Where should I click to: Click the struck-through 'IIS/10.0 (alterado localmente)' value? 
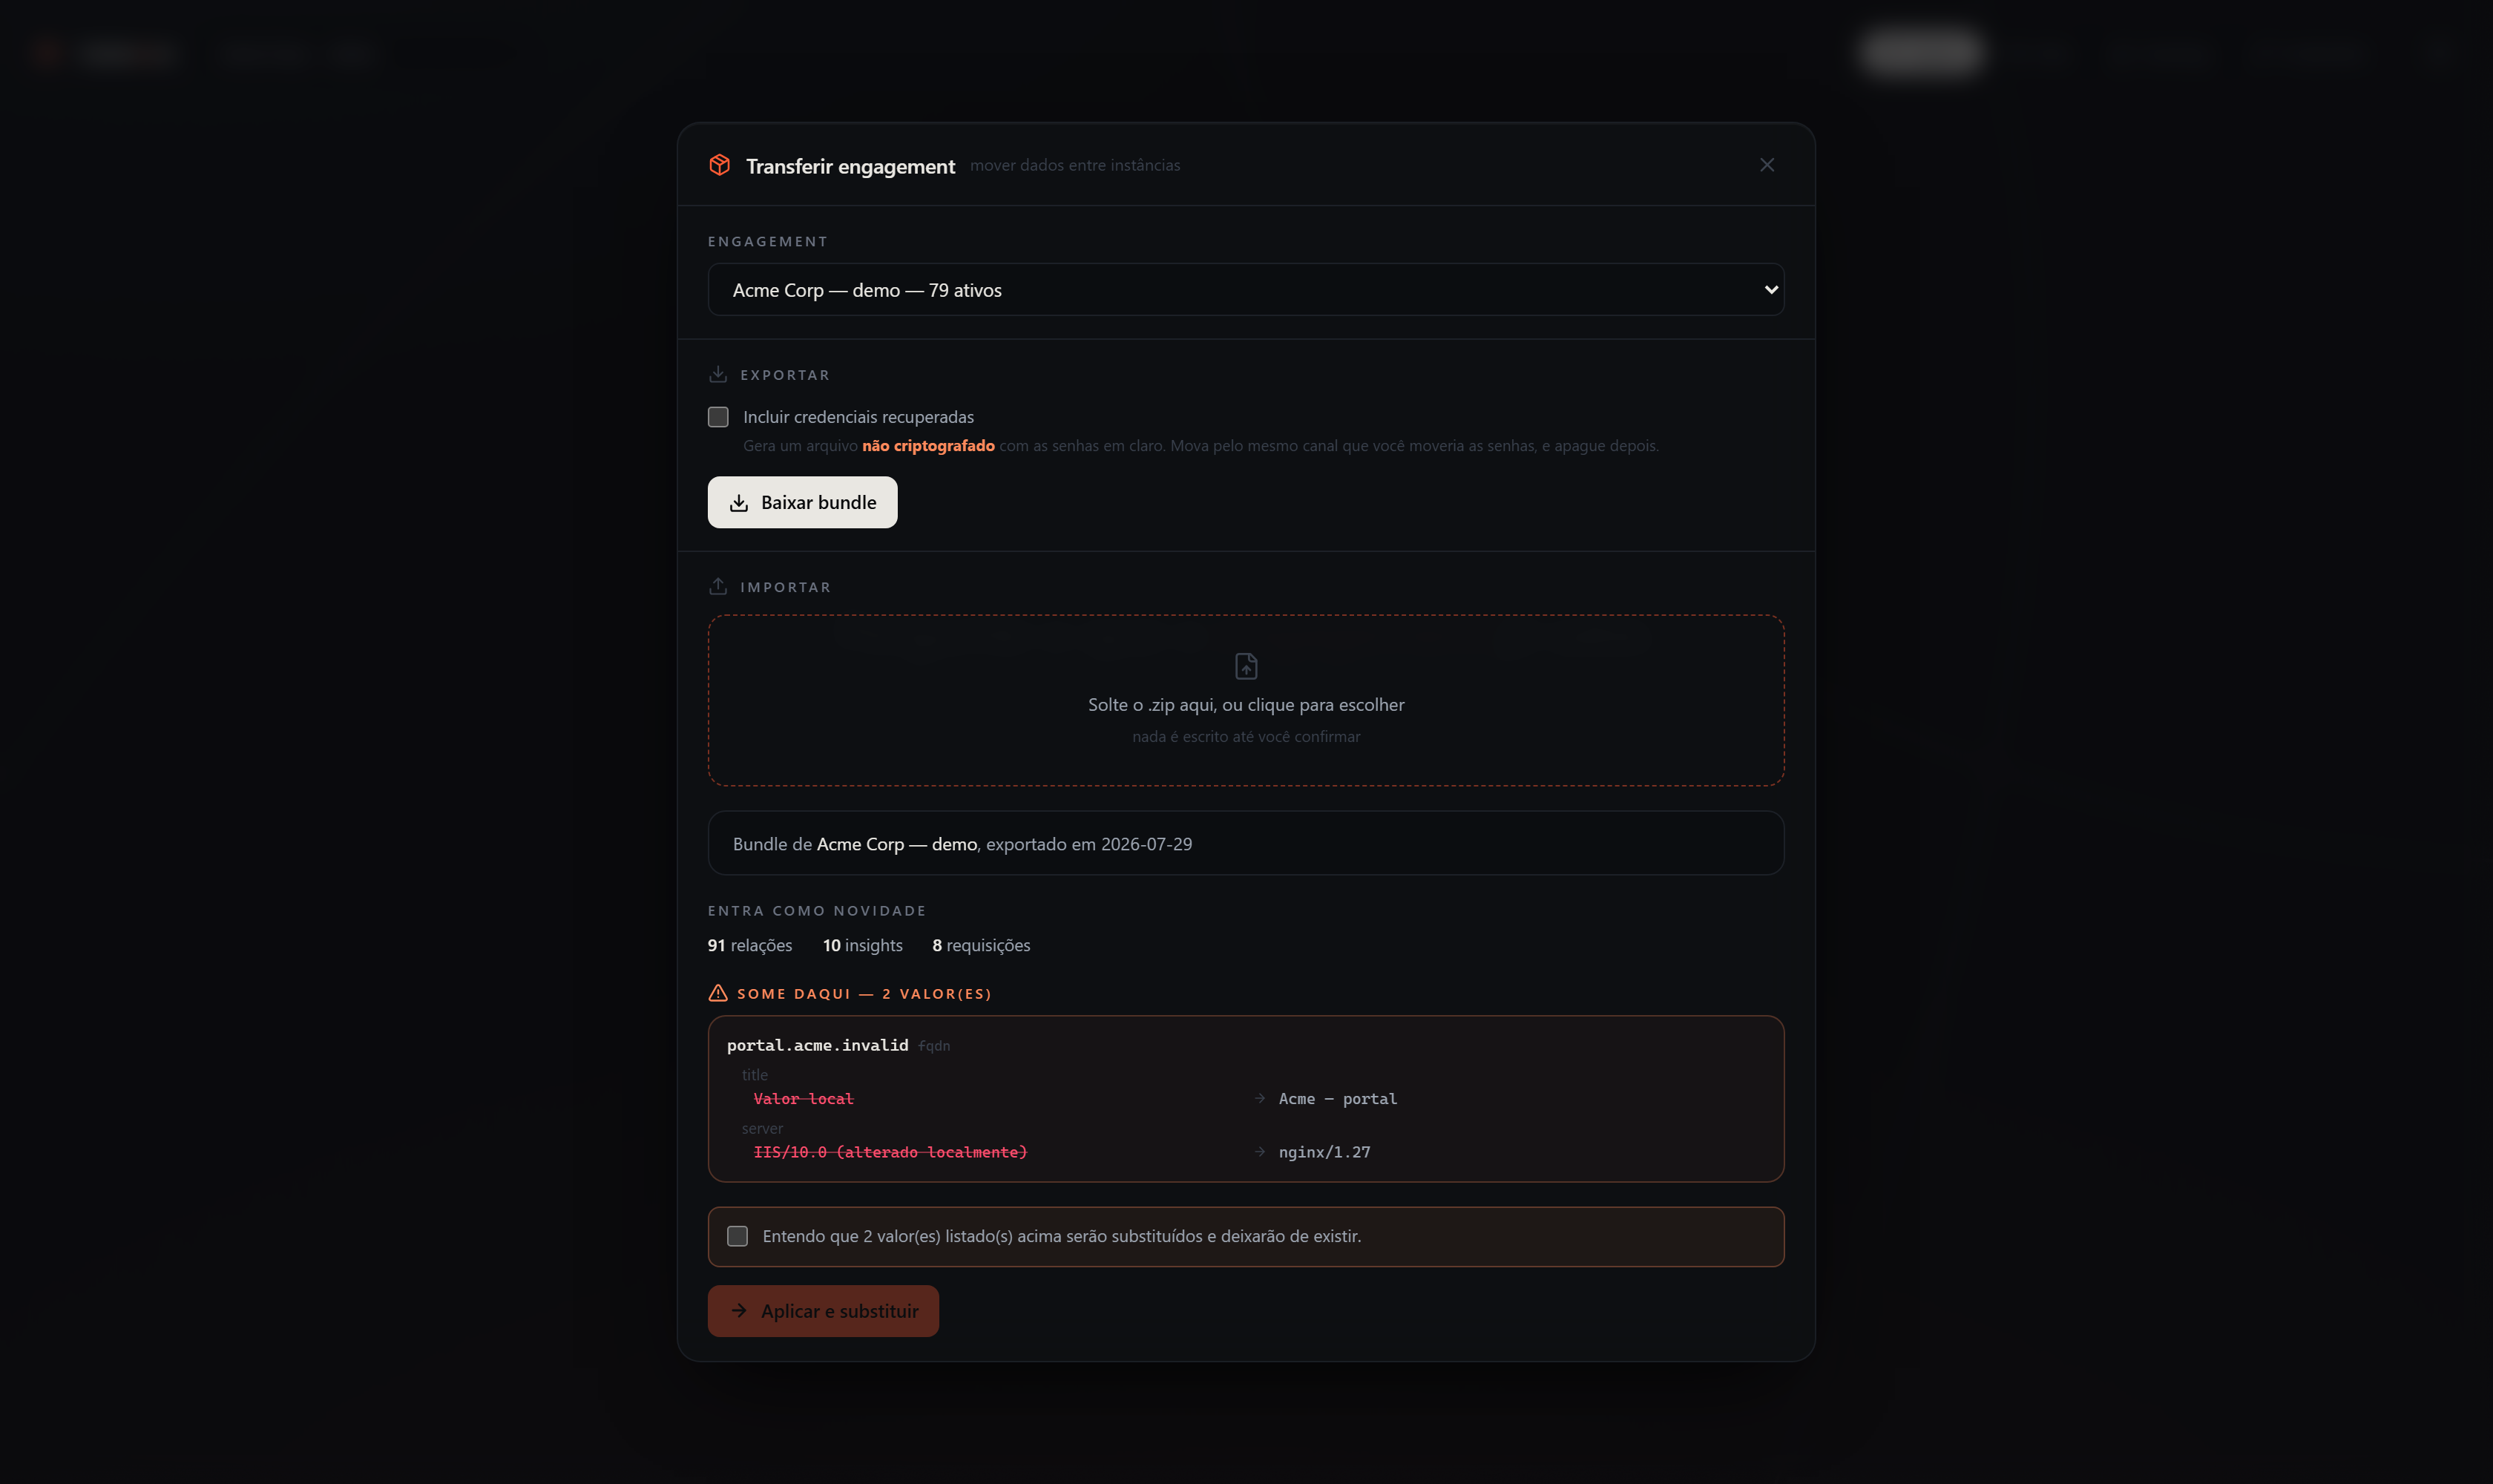(x=890, y=1152)
